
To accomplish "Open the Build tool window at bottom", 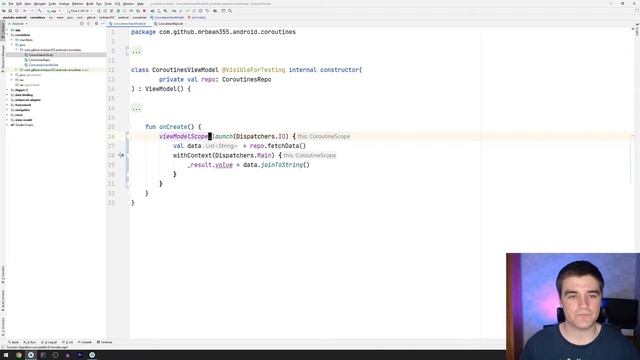I will point(13,342).
